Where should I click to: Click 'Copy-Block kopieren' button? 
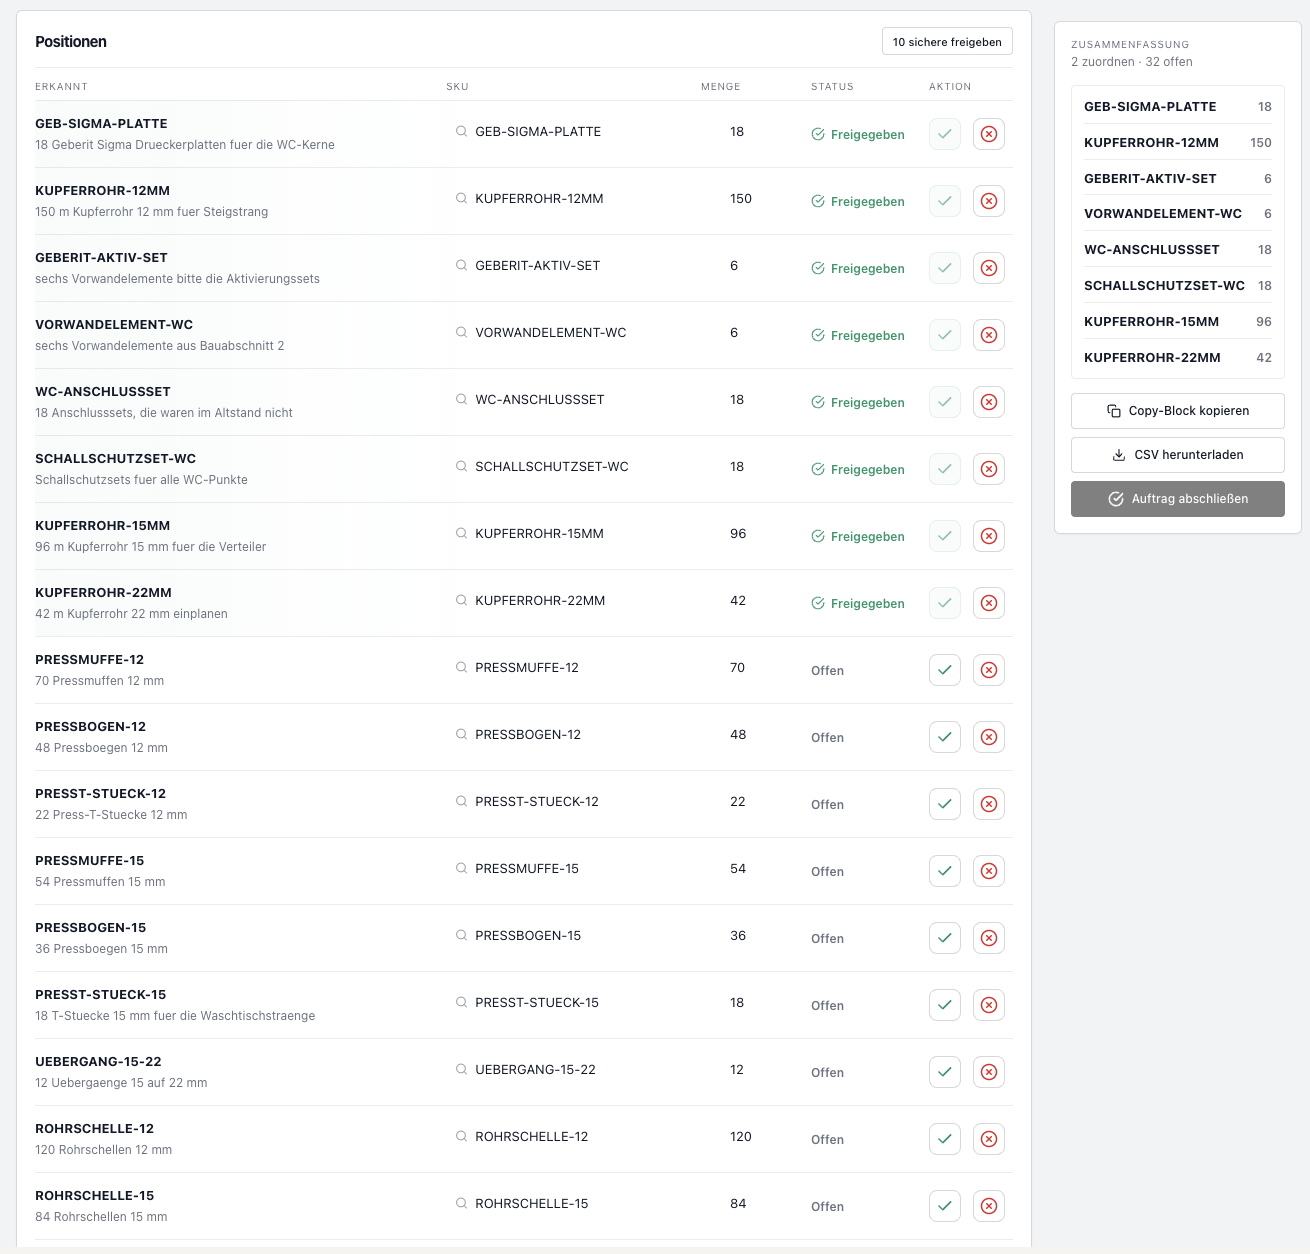pos(1177,411)
